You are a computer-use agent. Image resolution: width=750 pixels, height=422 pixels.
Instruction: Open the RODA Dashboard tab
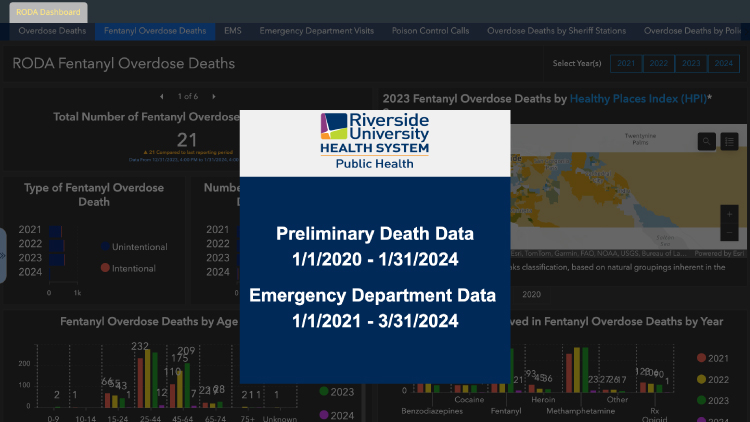coord(48,12)
